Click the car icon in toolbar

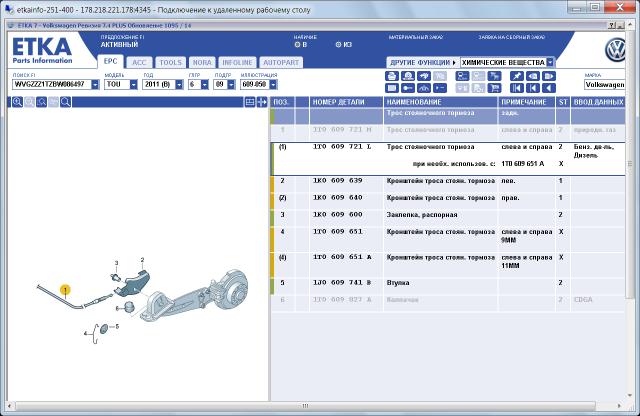[424, 76]
